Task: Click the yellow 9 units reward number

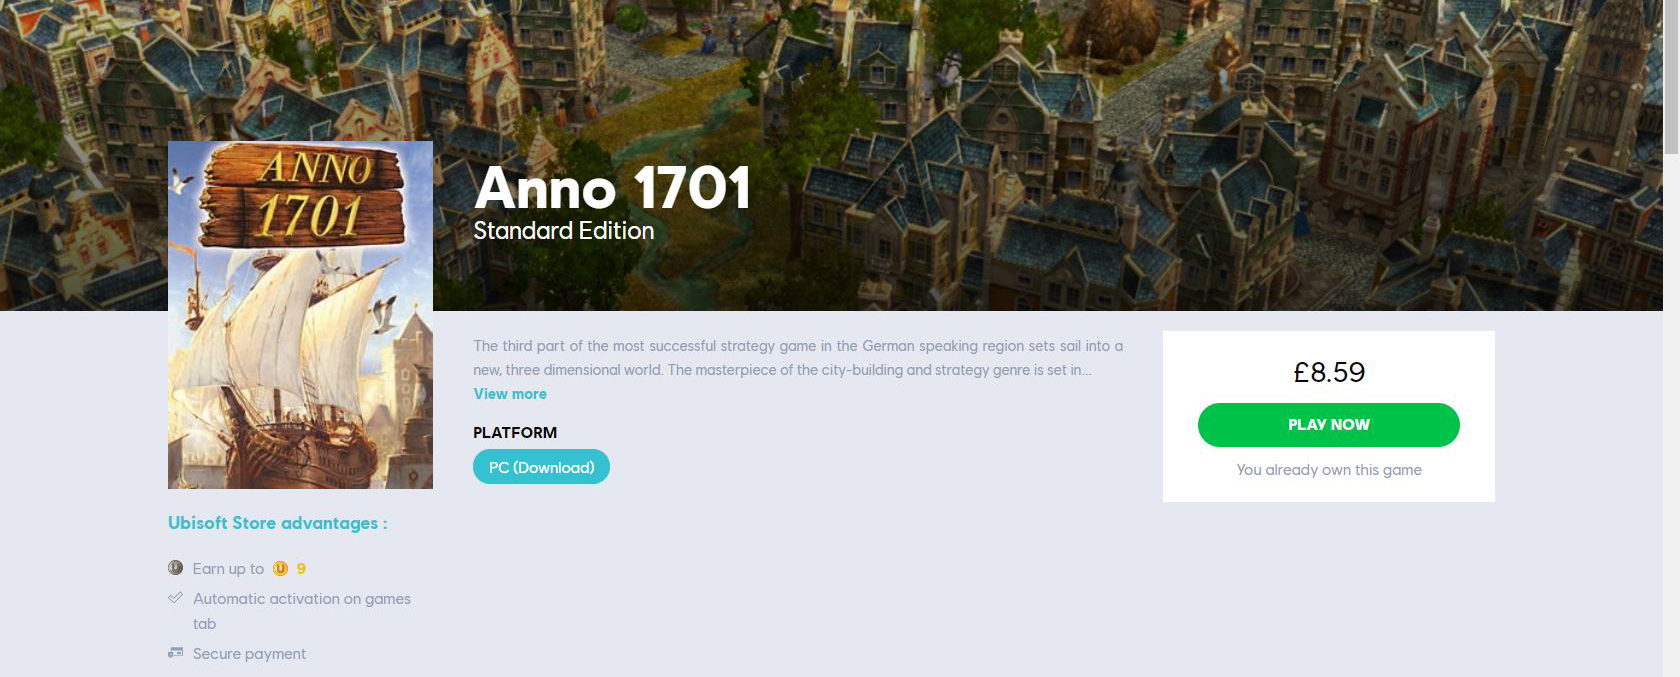Action: 301,569
